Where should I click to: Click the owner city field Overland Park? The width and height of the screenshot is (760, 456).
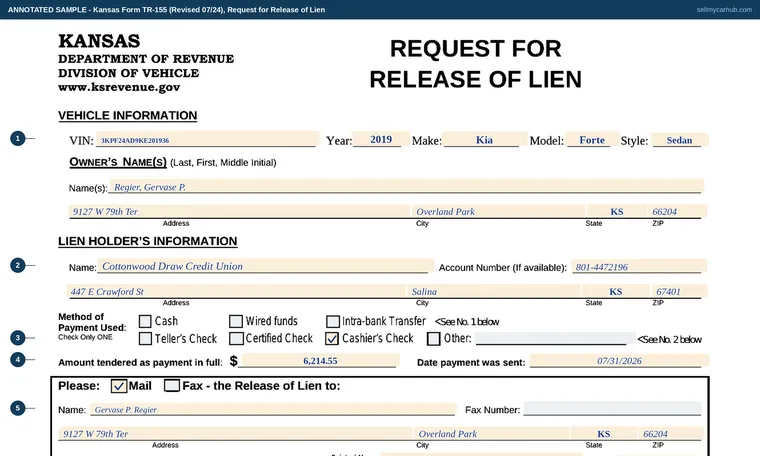pos(498,211)
